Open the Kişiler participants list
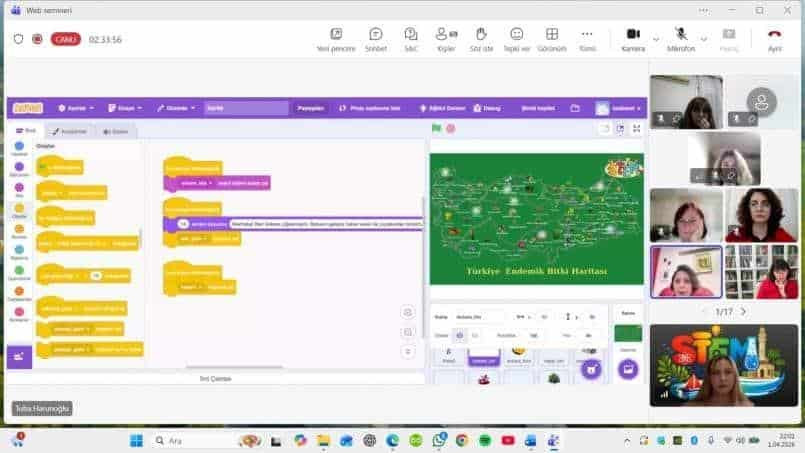This screenshot has width=805, height=453. point(446,38)
